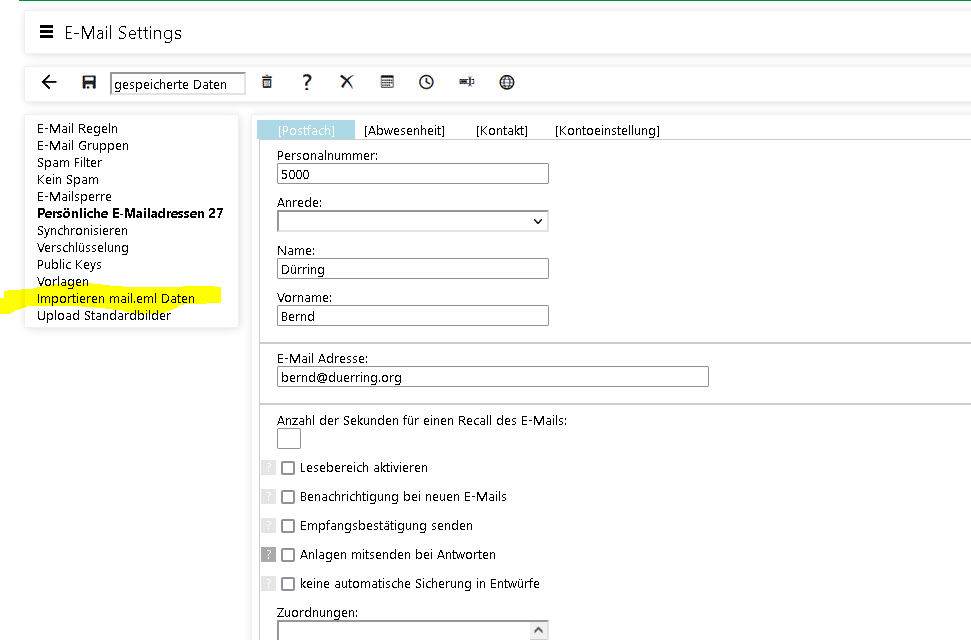Save settings with the floppy disk icon
This screenshot has width=971, height=640.
click(x=89, y=82)
